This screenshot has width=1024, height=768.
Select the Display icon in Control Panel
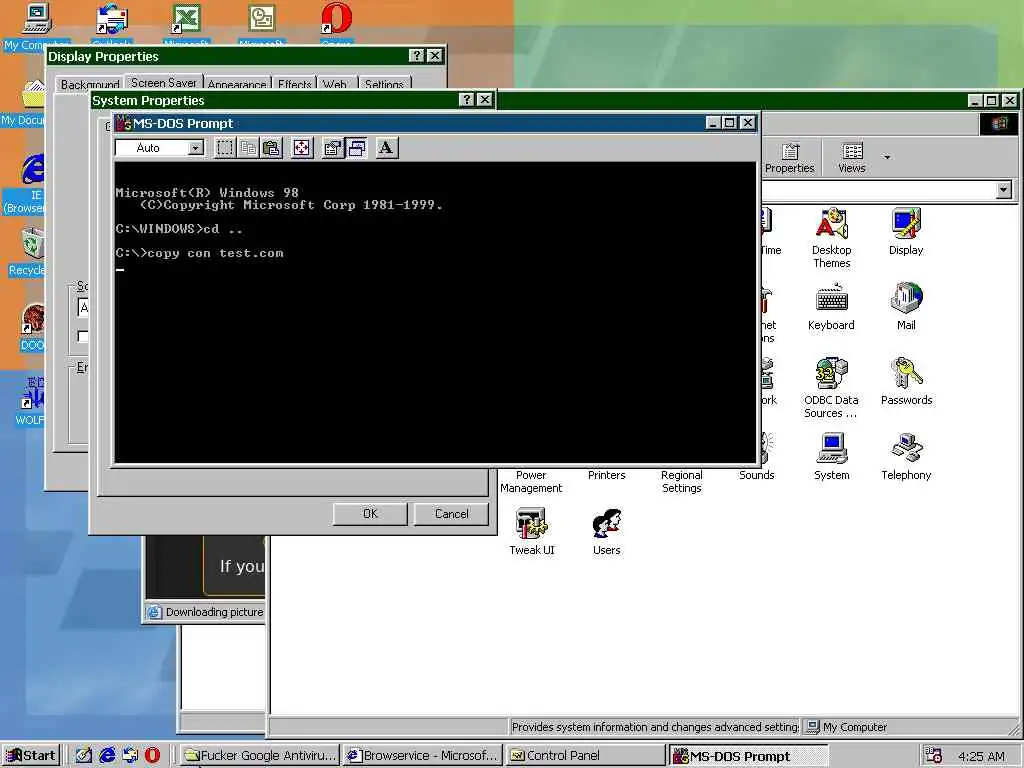pyautogui.click(x=906, y=231)
